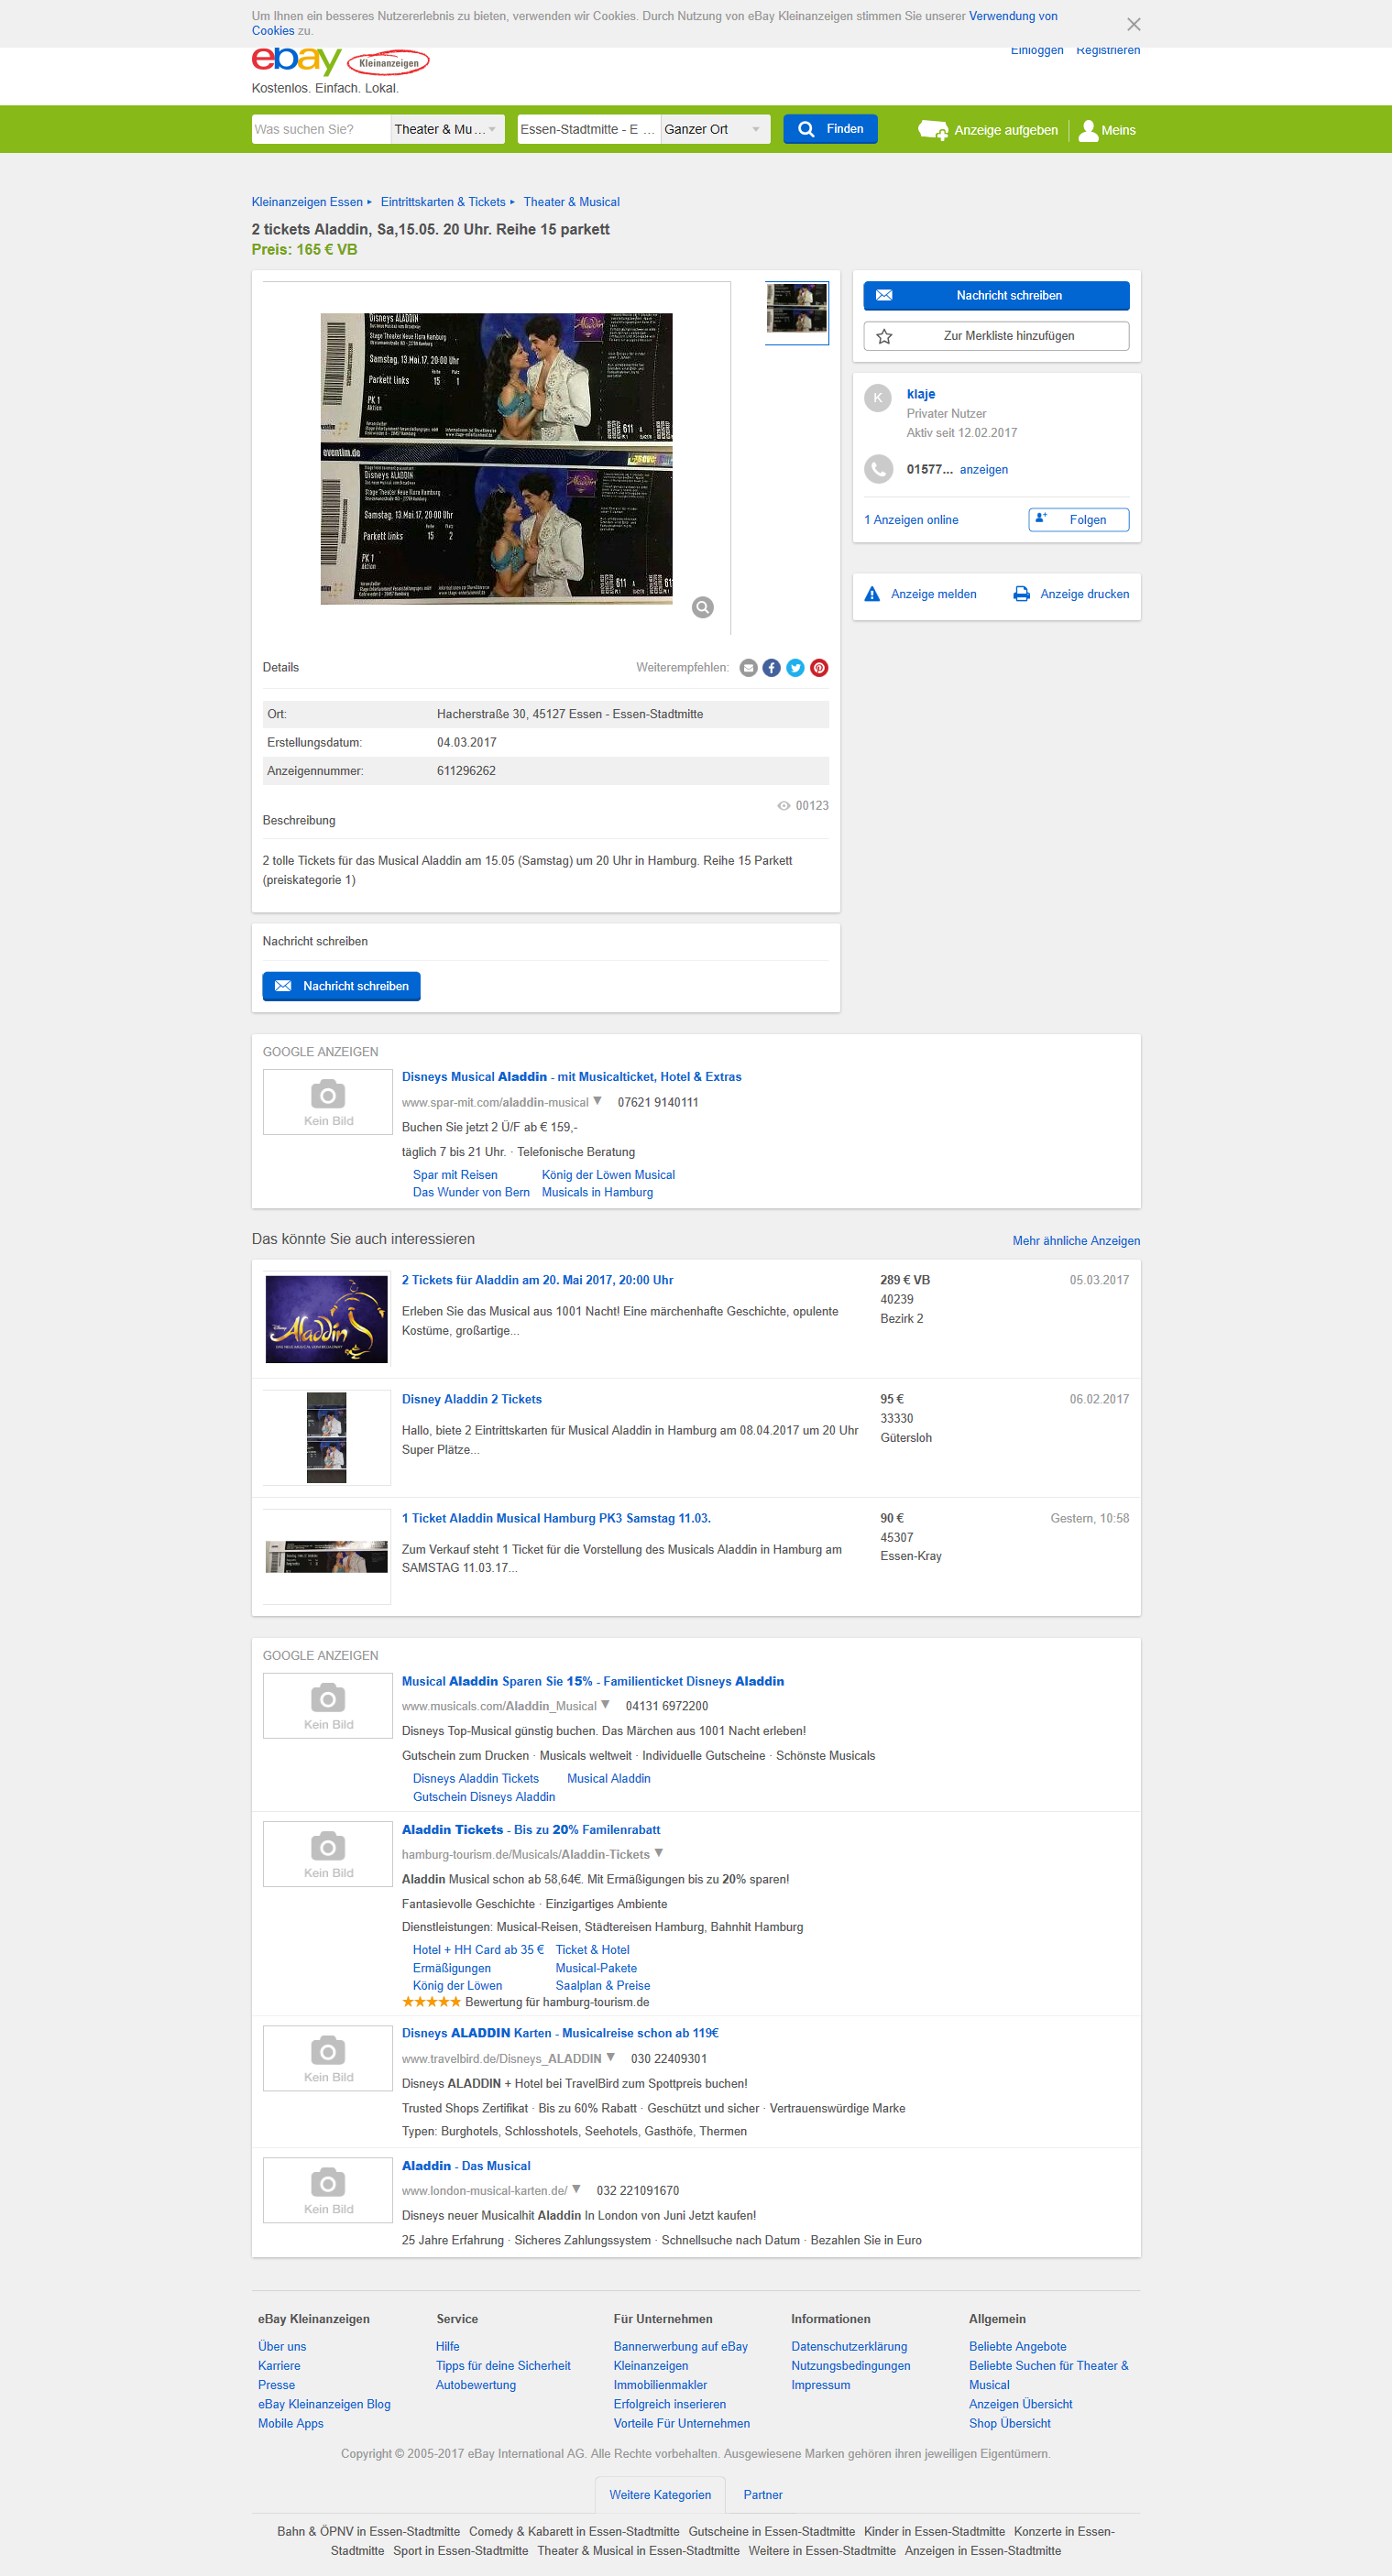Click the seller avatar icon for klaje

coord(878,398)
